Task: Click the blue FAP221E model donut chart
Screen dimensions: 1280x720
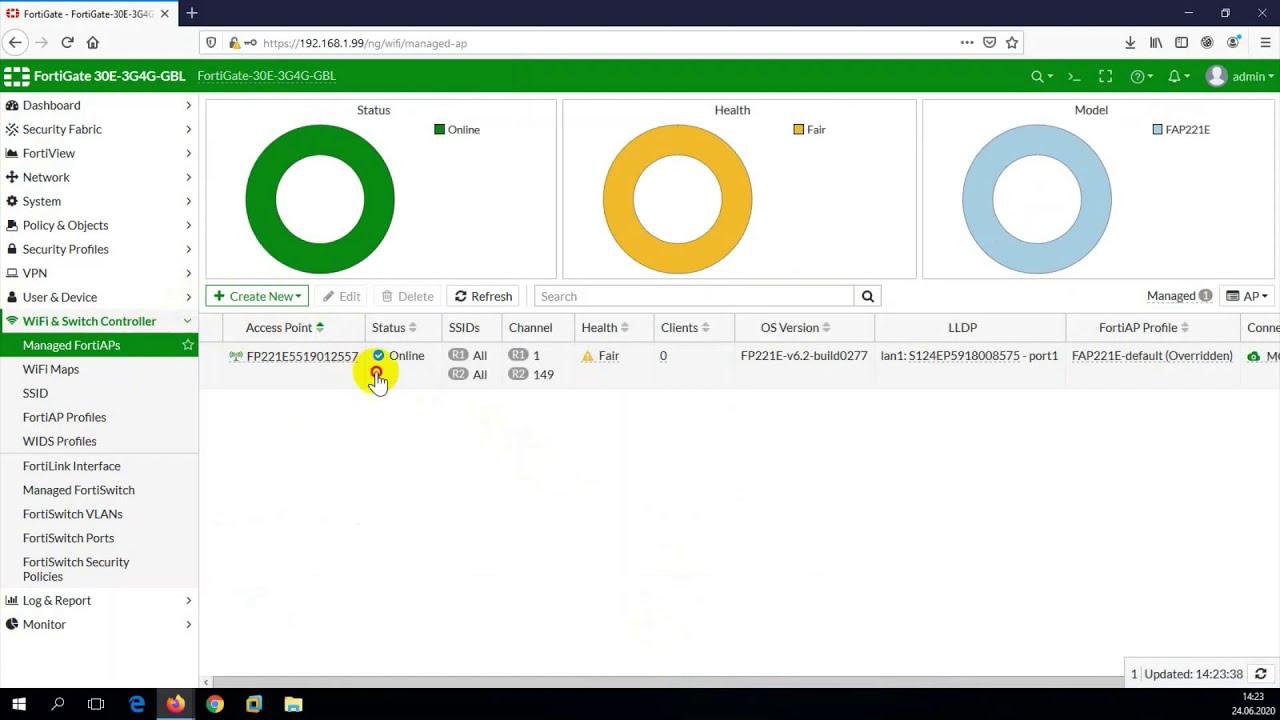Action: click(1037, 199)
